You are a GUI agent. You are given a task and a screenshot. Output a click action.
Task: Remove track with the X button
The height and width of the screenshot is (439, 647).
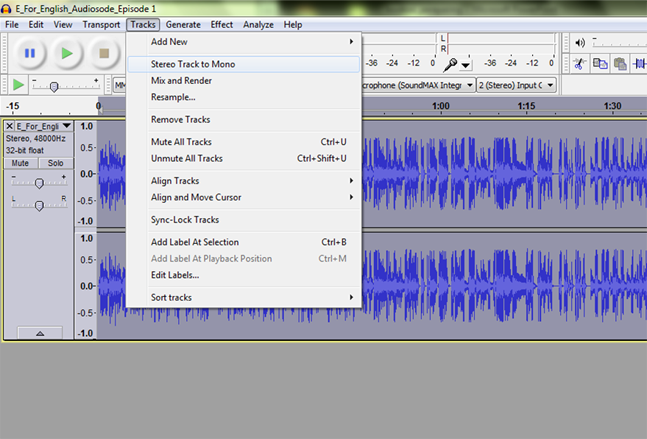tap(9, 127)
